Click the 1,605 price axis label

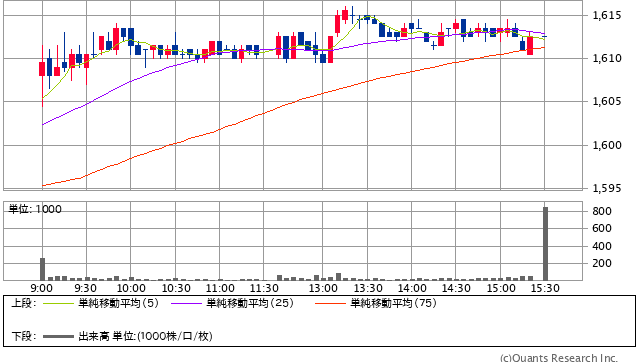pos(607,101)
